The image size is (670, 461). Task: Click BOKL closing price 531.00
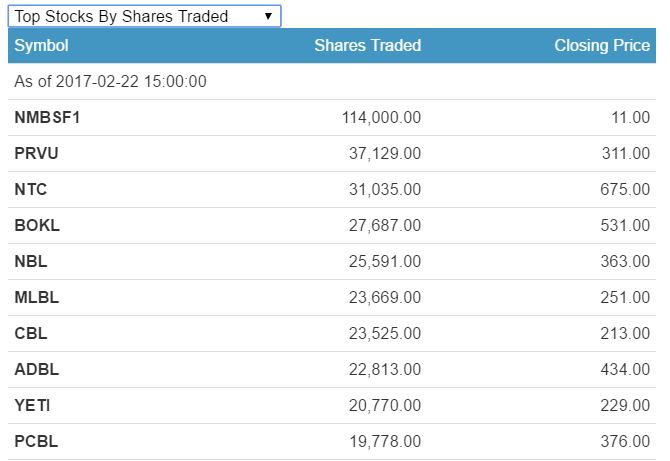[624, 226]
